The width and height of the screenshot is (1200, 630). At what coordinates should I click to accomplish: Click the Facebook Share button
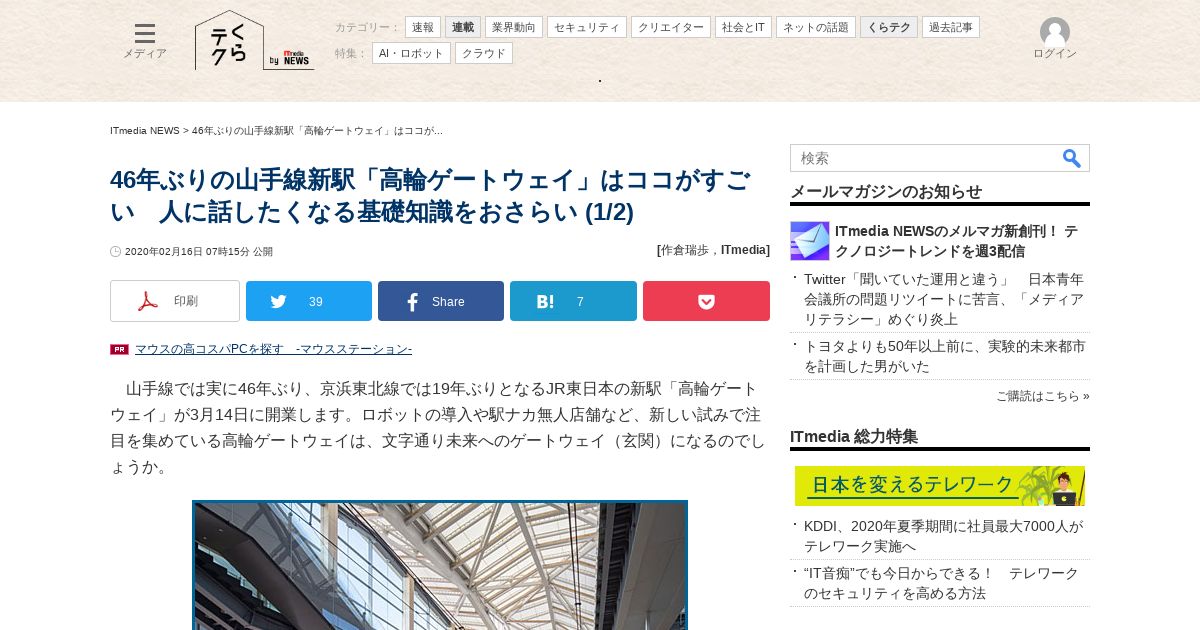click(441, 301)
